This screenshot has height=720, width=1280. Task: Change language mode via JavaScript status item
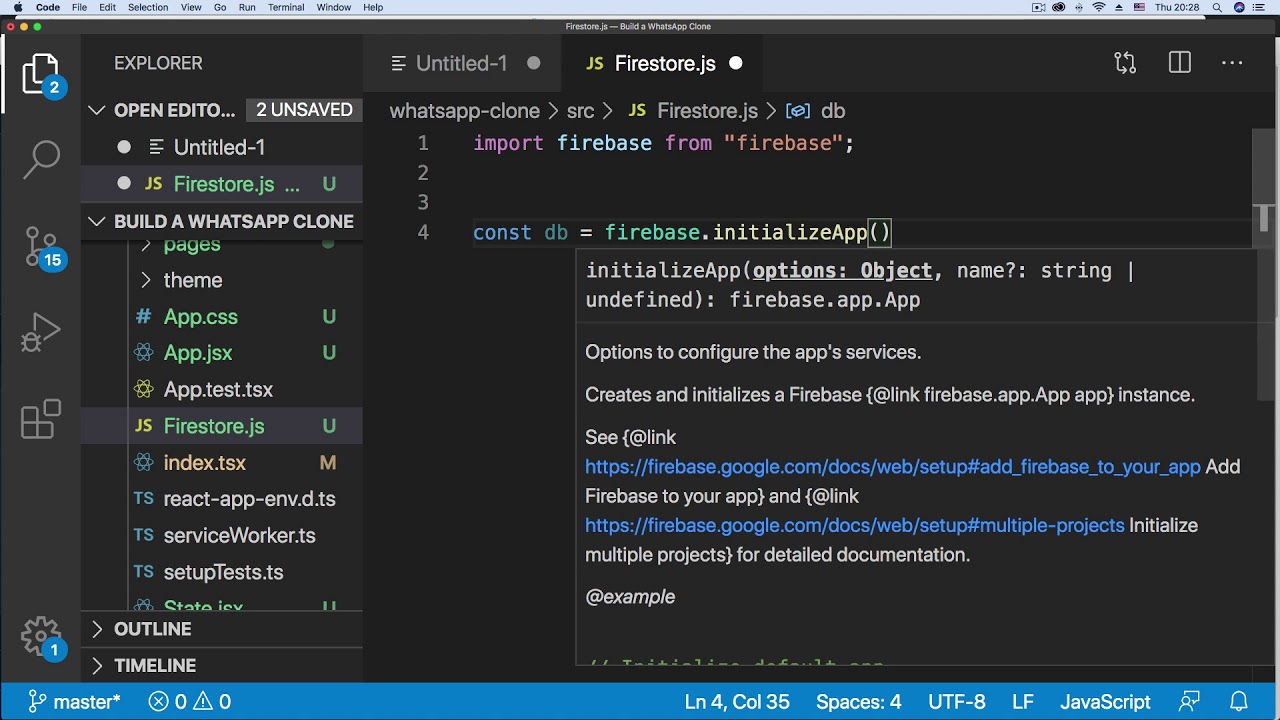click(x=1105, y=702)
